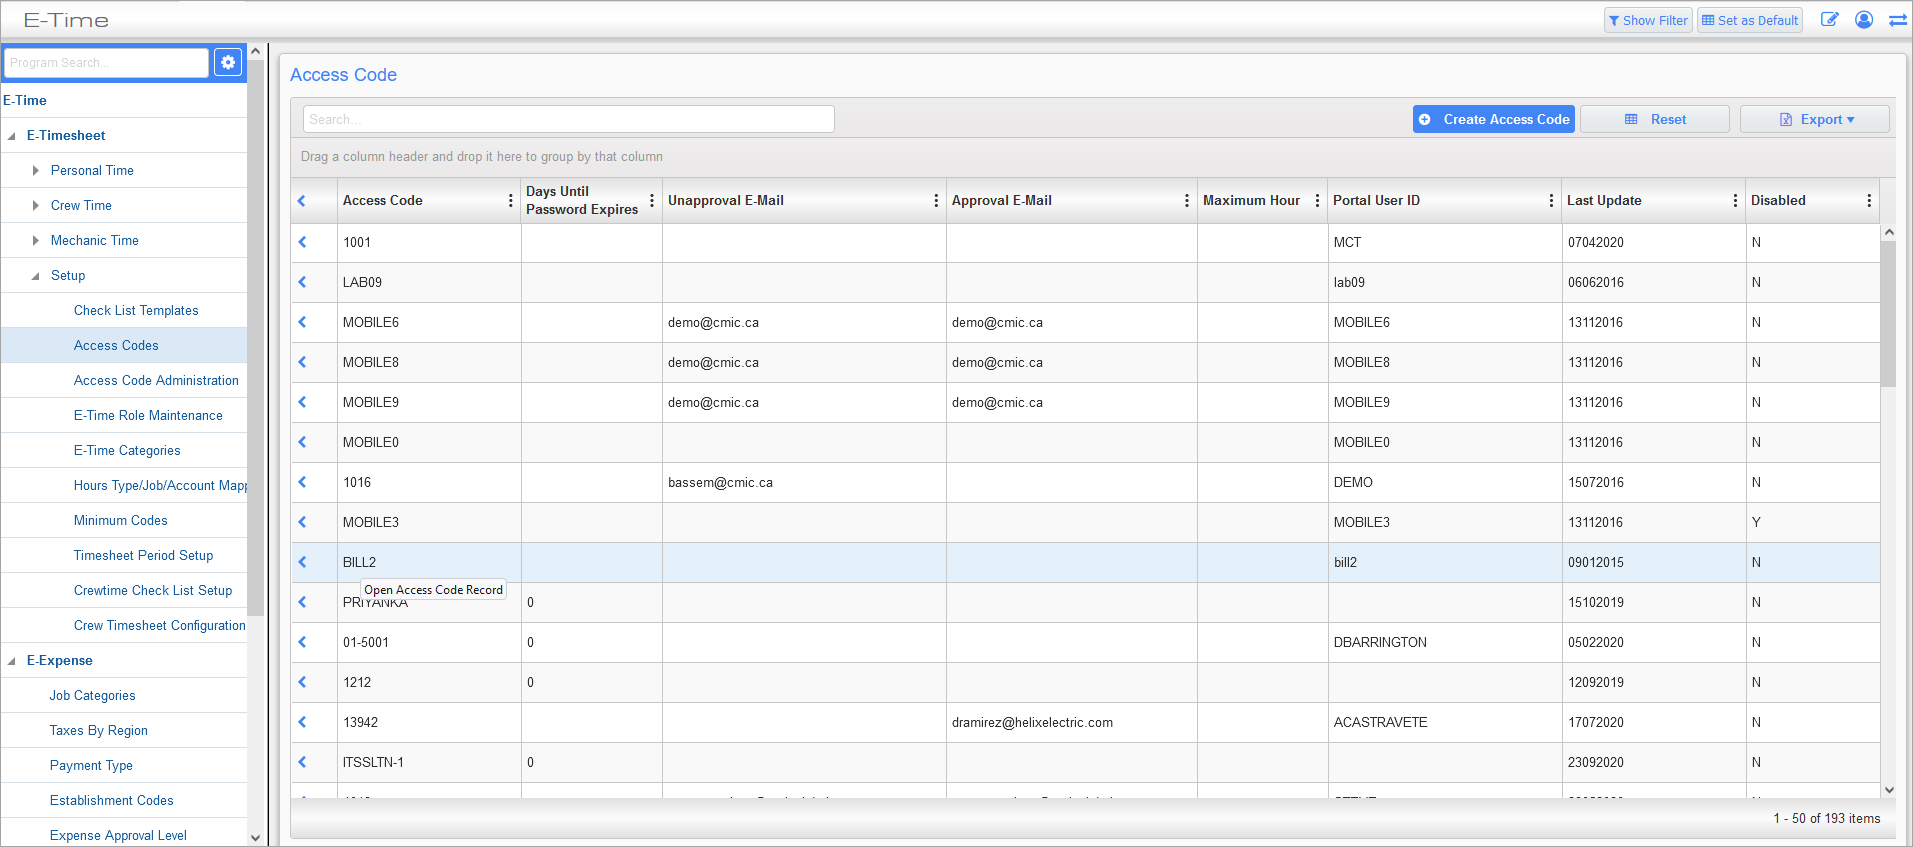Image resolution: width=1913 pixels, height=847 pixels.
Task: Open the user profile icon
Action: point(1864,20)
